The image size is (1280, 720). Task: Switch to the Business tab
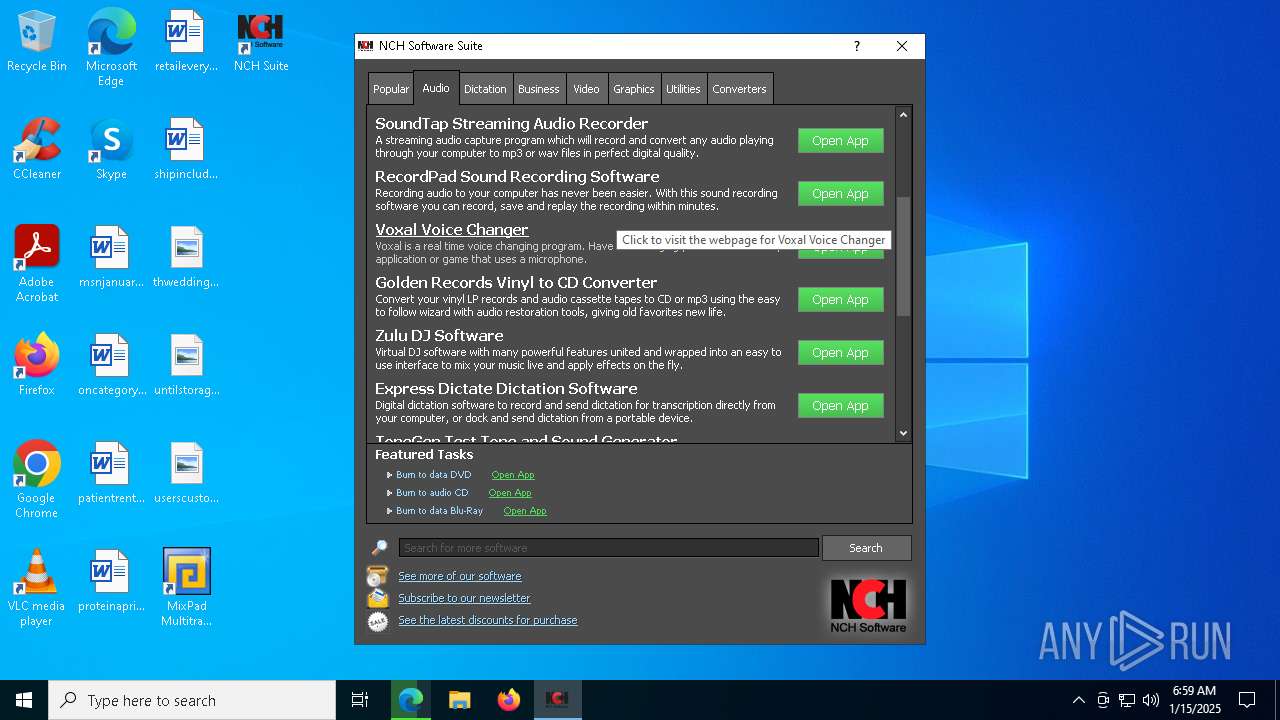tap(538, 89)
